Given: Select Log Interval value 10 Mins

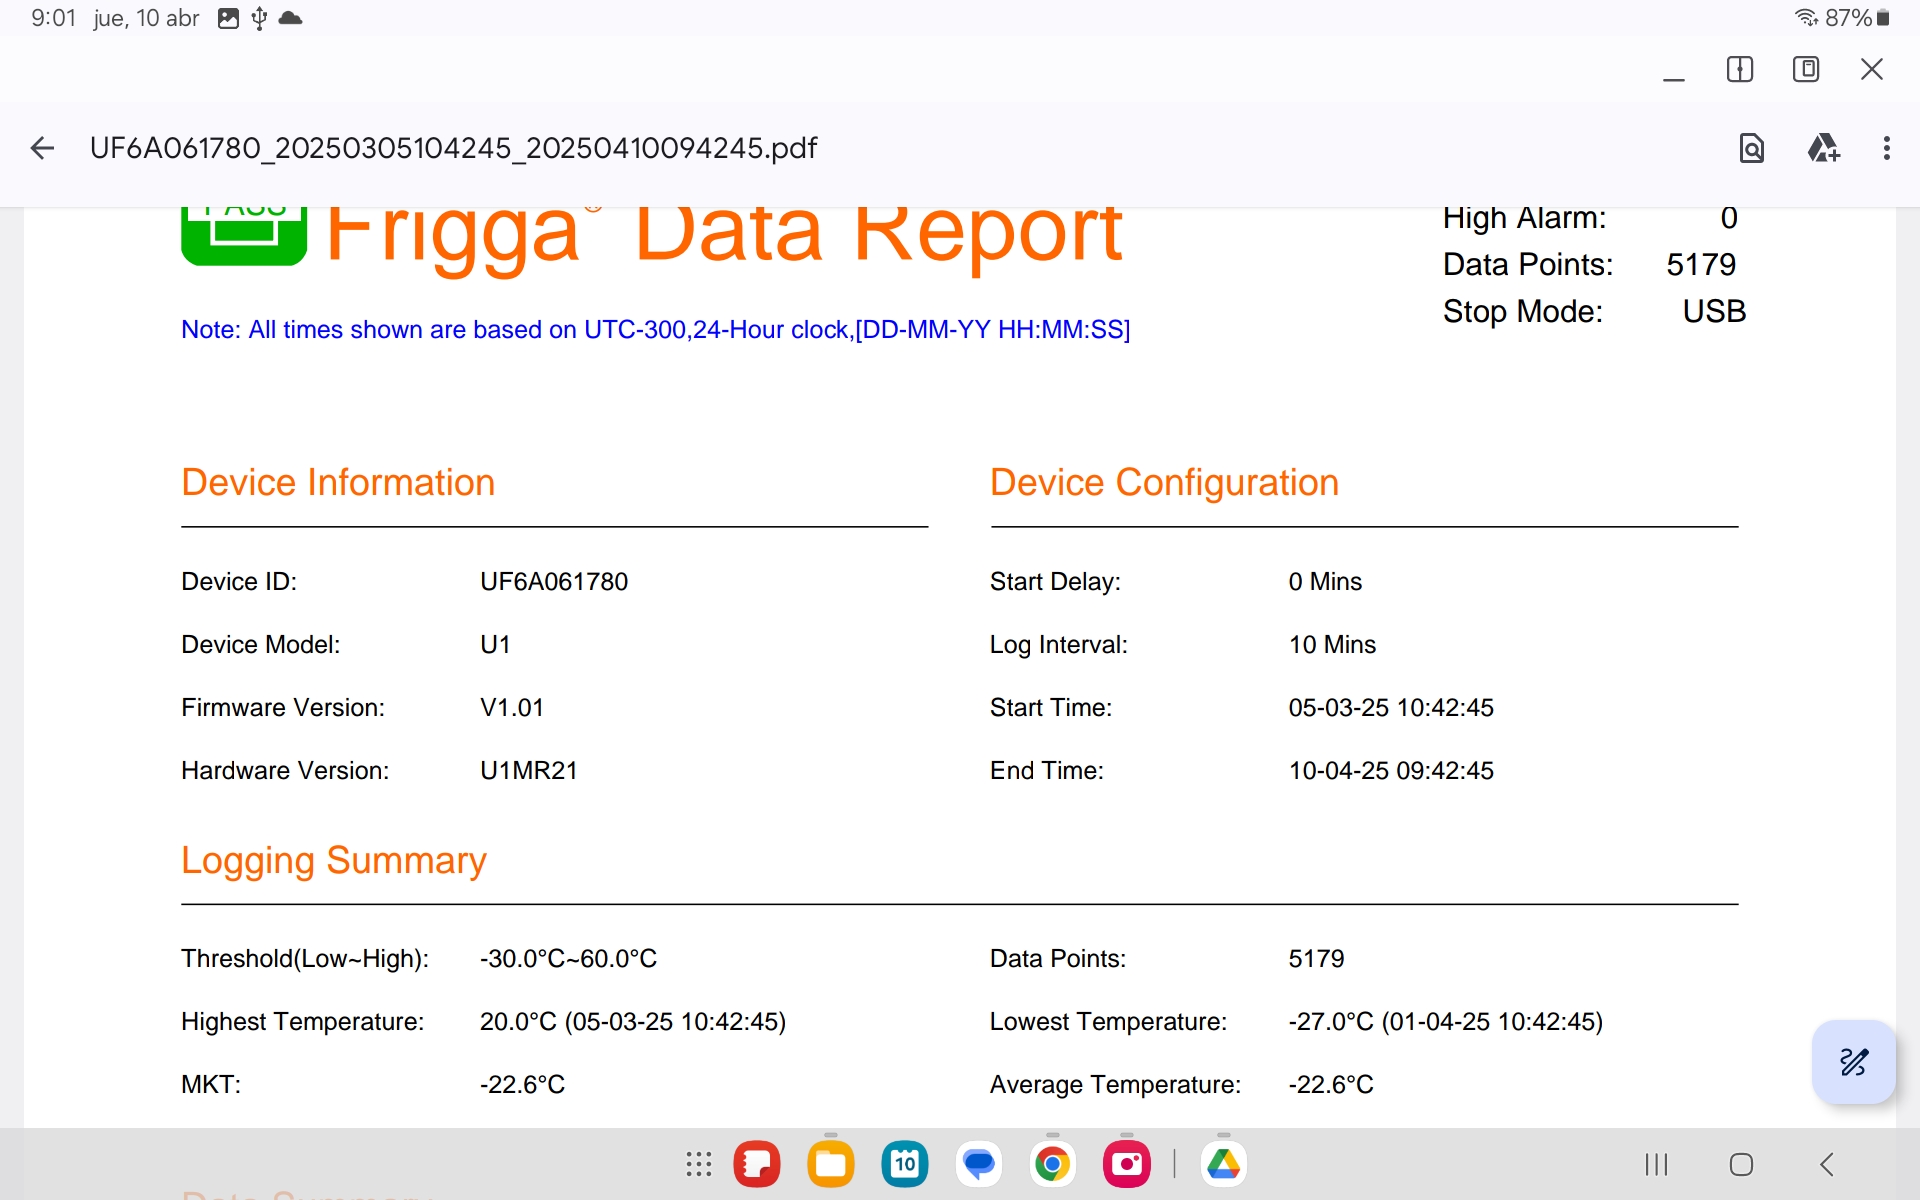Looking at the screenshot, I should coord(1332,645).
